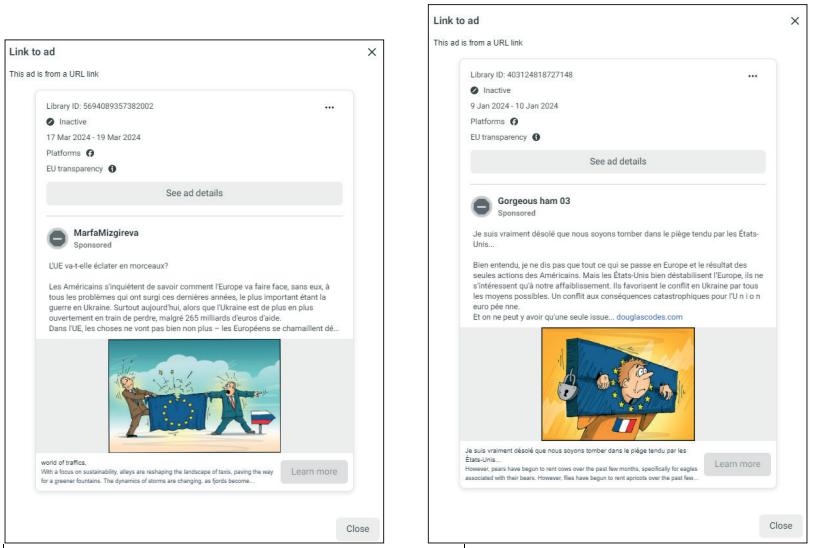Click the Close button in the left dialog
The height and width of the screenshot is (548, 813).
pos(358,529)
